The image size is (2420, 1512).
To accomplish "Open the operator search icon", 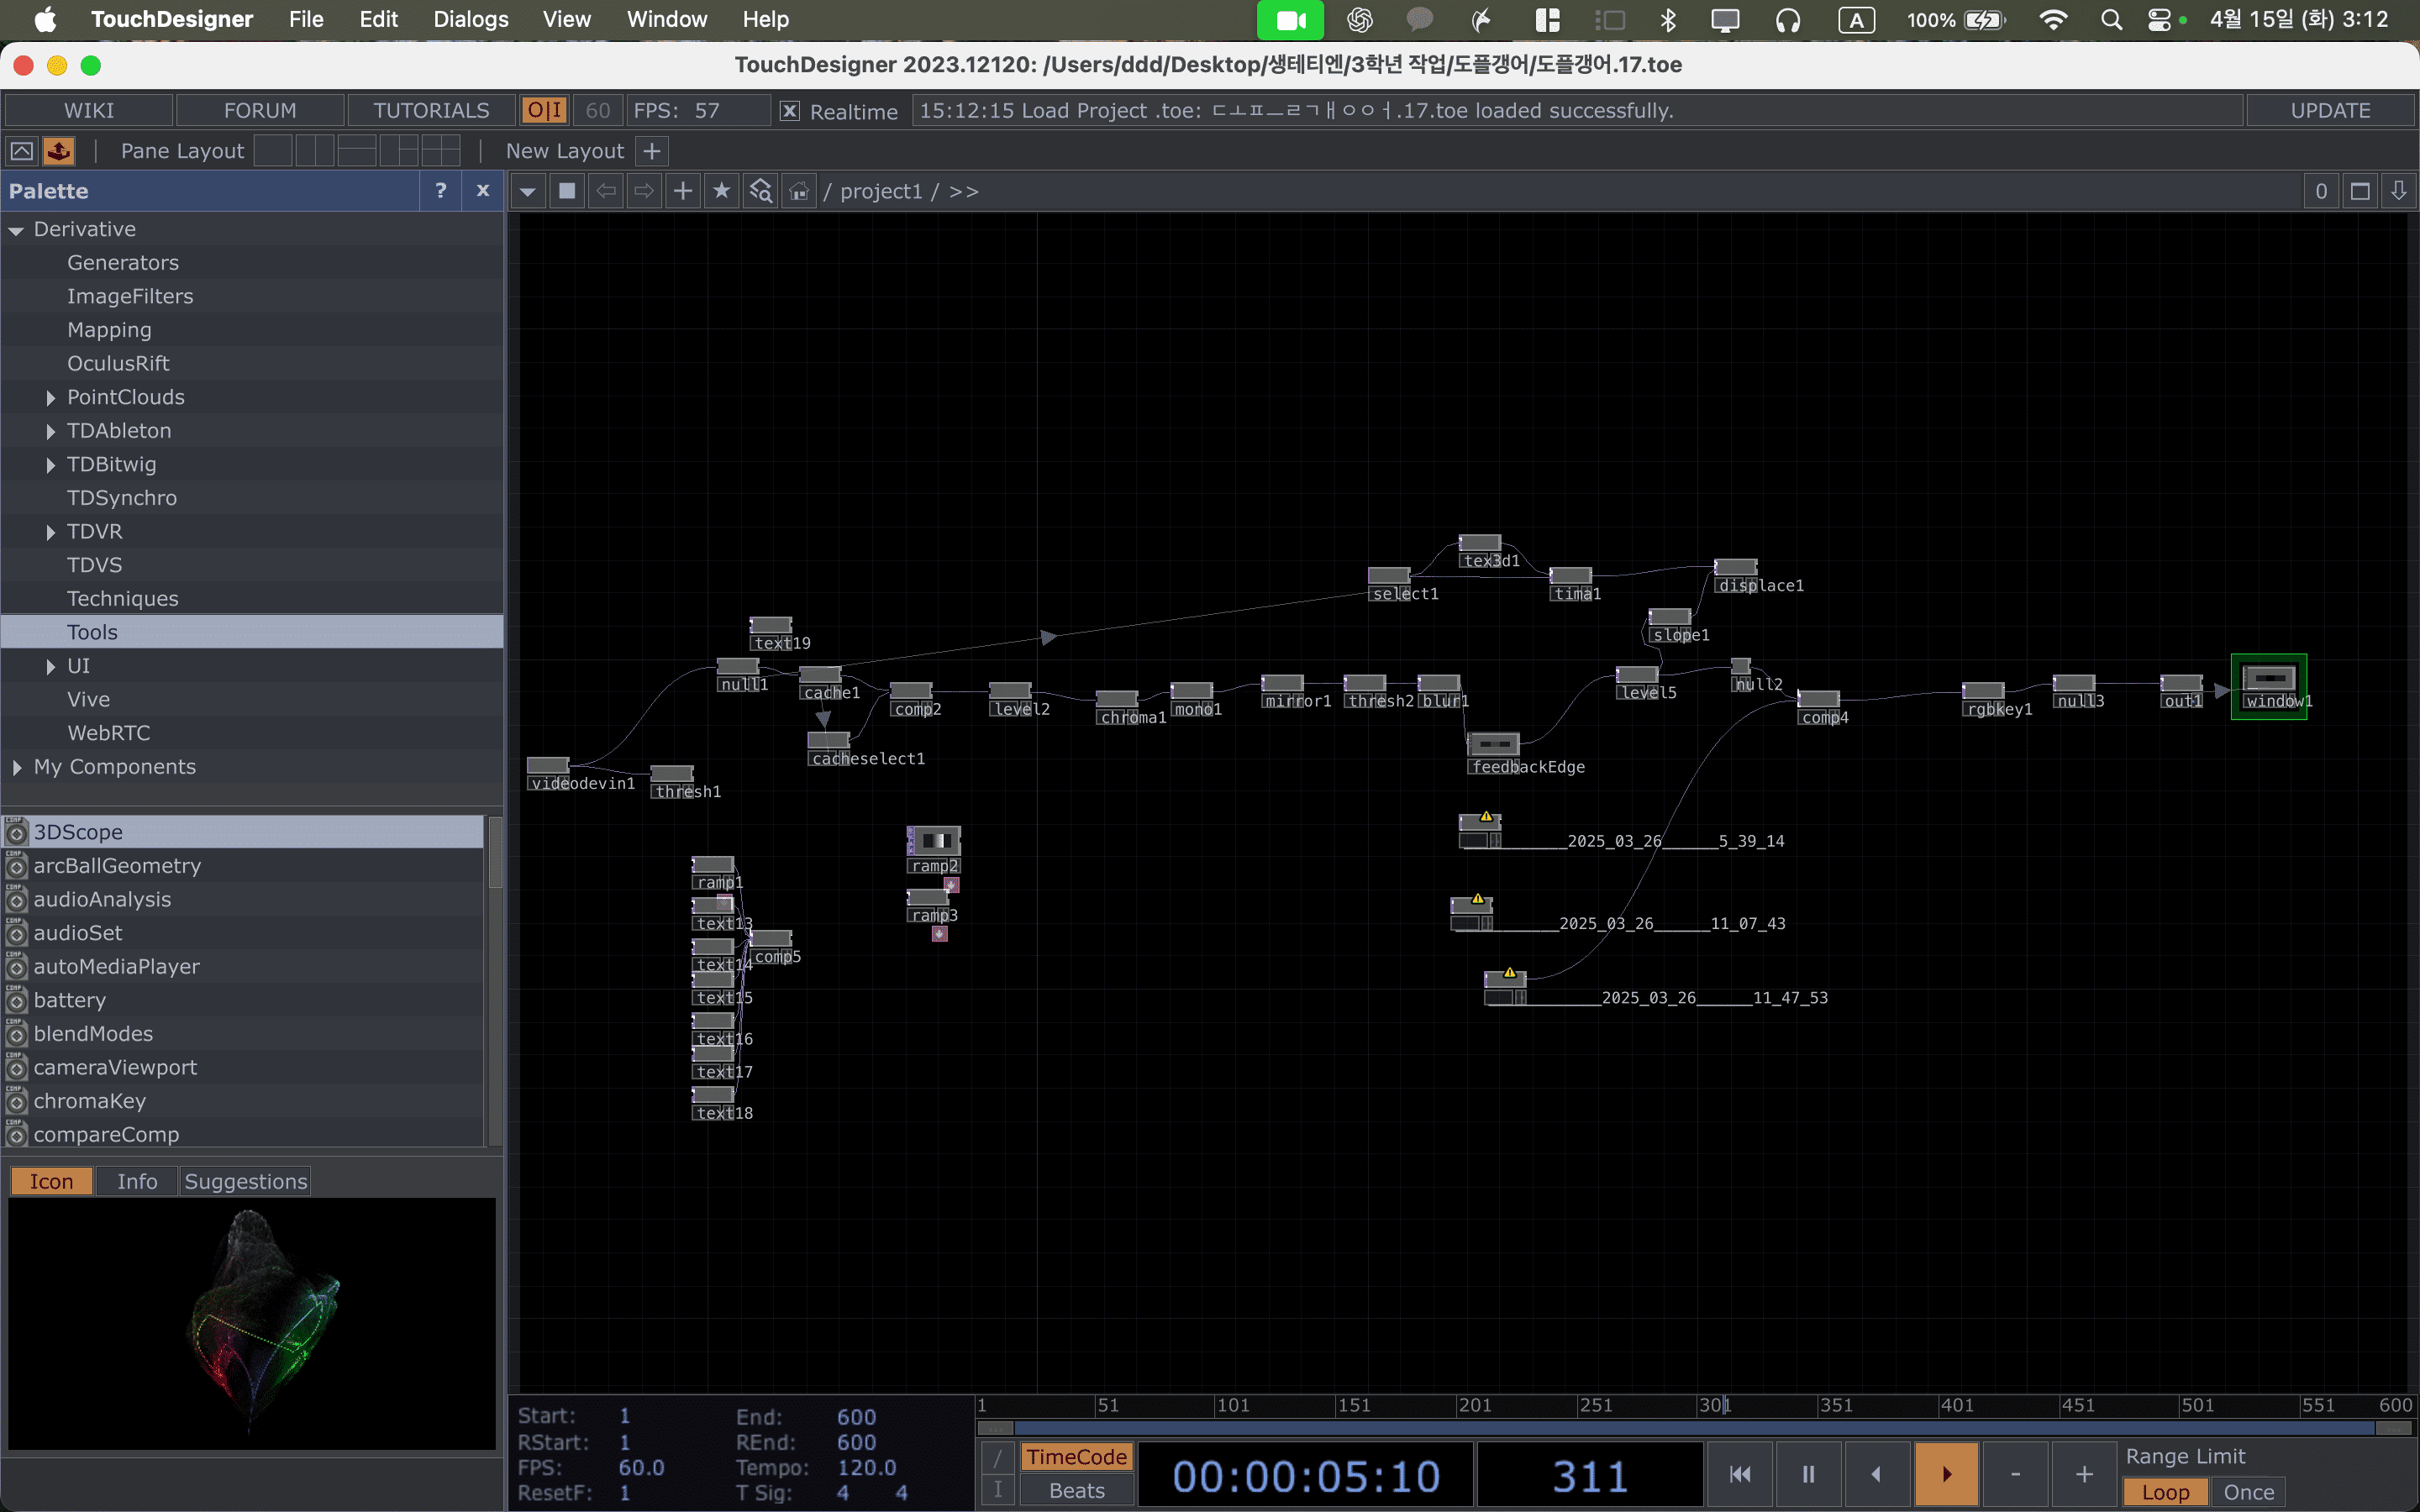I will click(x=760, y=191).
